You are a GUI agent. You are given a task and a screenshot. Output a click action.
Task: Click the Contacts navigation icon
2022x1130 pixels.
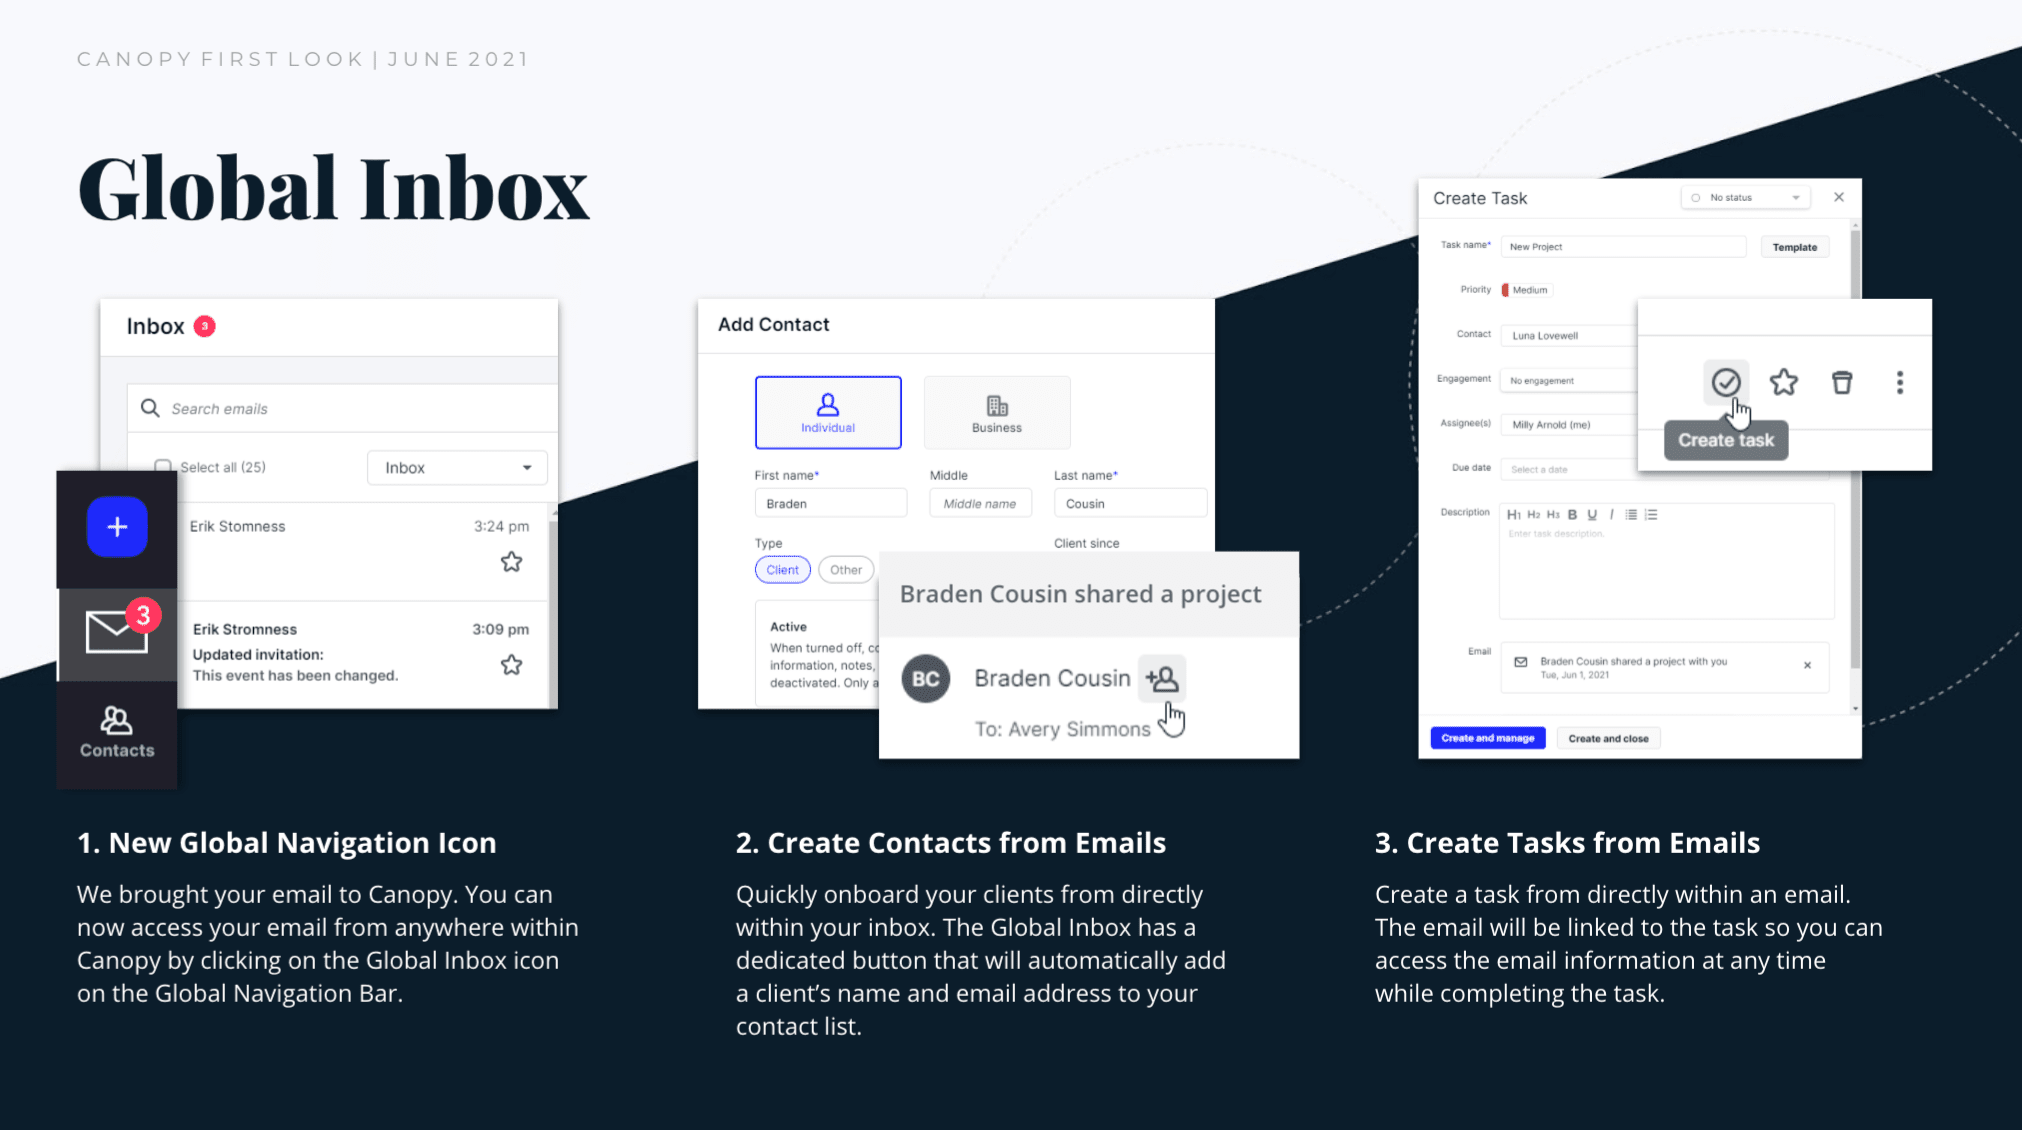coord(117,729)
